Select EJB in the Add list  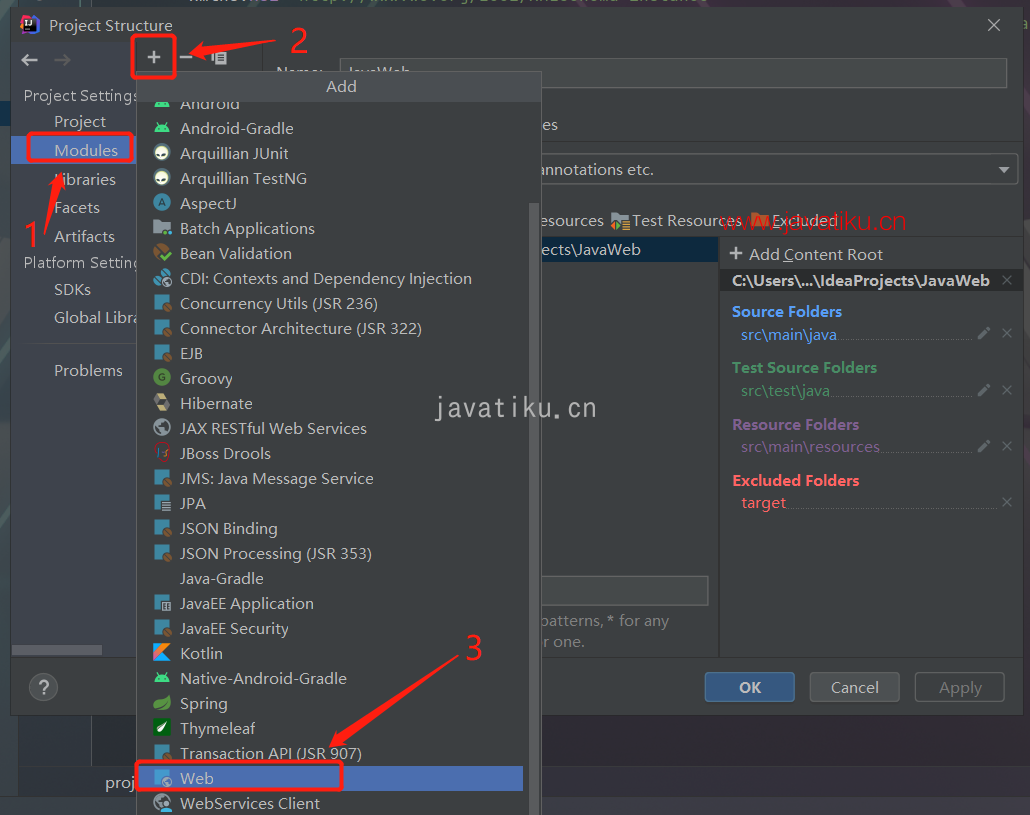[x=330, y=353]
